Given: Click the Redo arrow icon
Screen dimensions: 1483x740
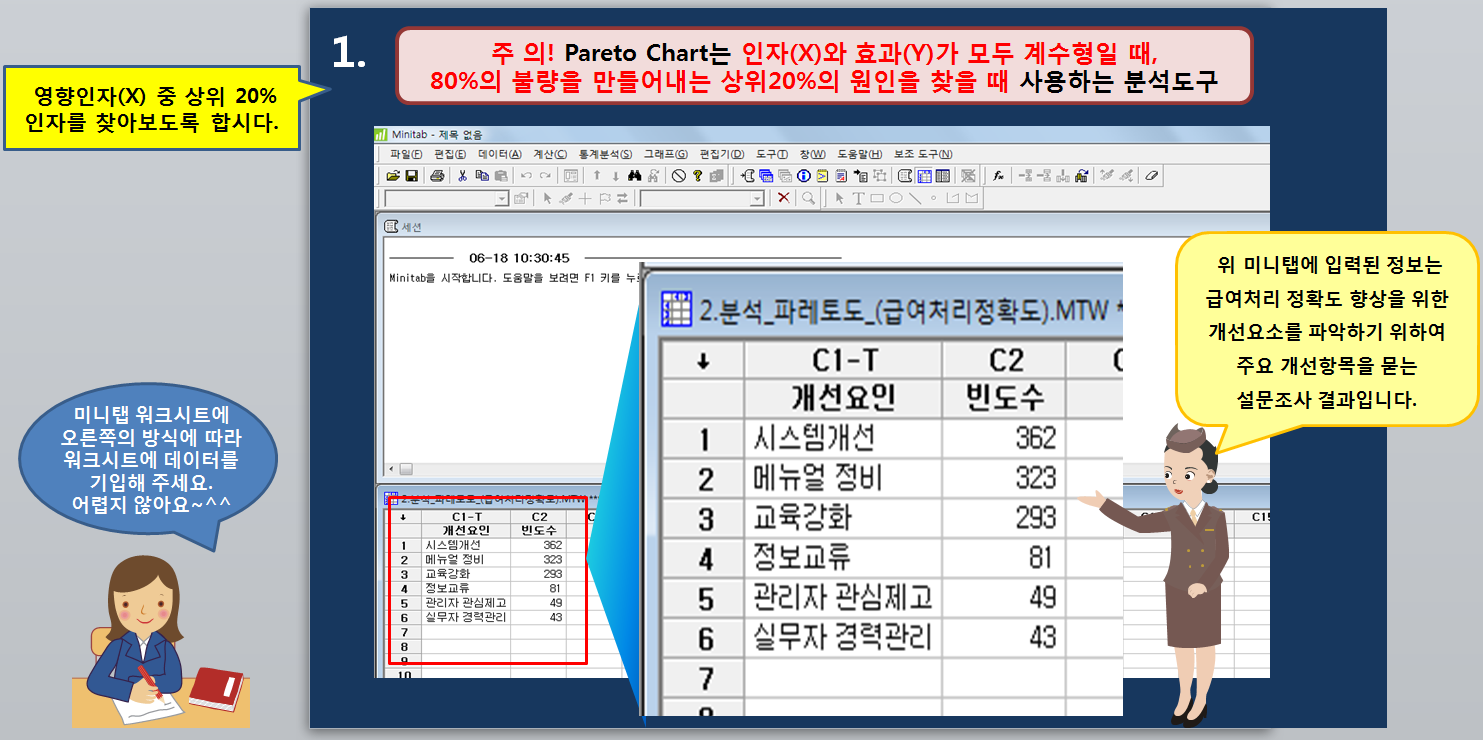Looking at the screenshot, I should [545, 175].
